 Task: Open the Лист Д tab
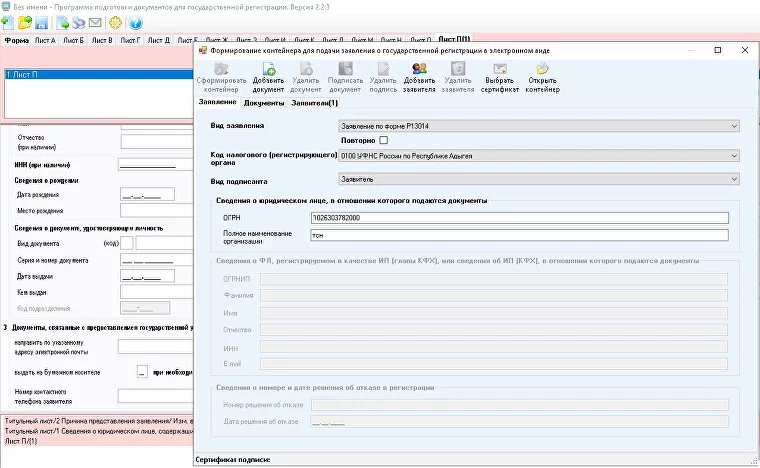tap(158, 41)
